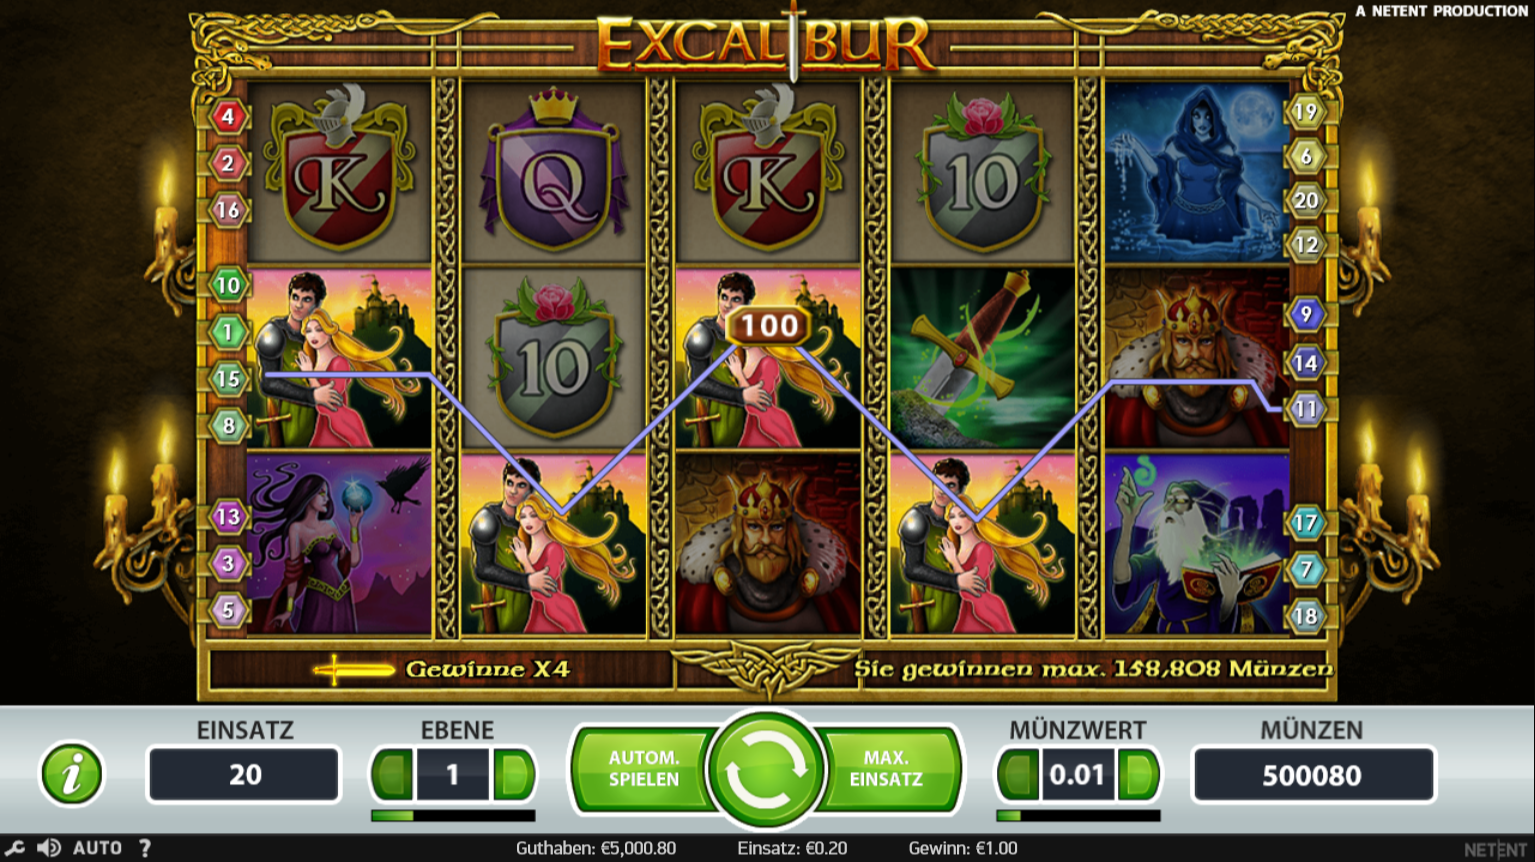This screenshot has height=862, width=1535.
Task: Click the Ebene level slider bar
Action: click(x=453, y=816)
